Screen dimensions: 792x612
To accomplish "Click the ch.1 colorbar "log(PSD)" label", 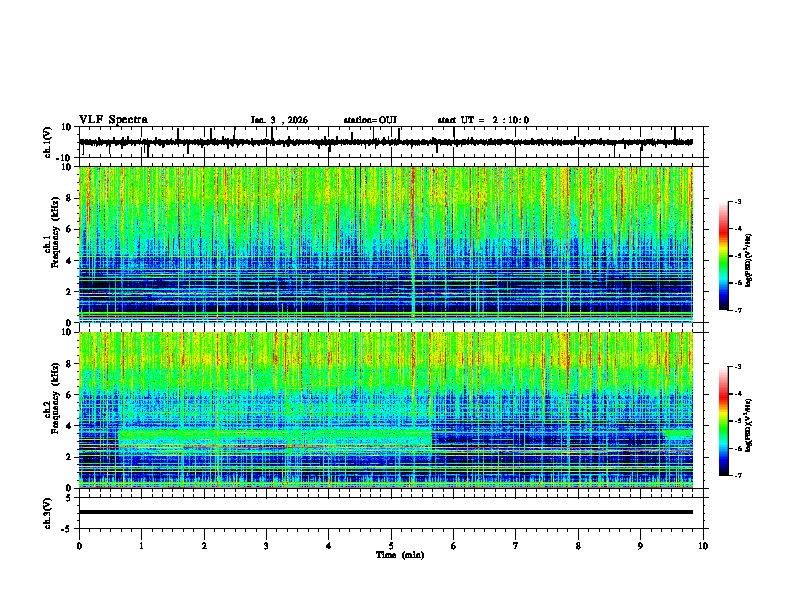I will (x=749, y=260).
